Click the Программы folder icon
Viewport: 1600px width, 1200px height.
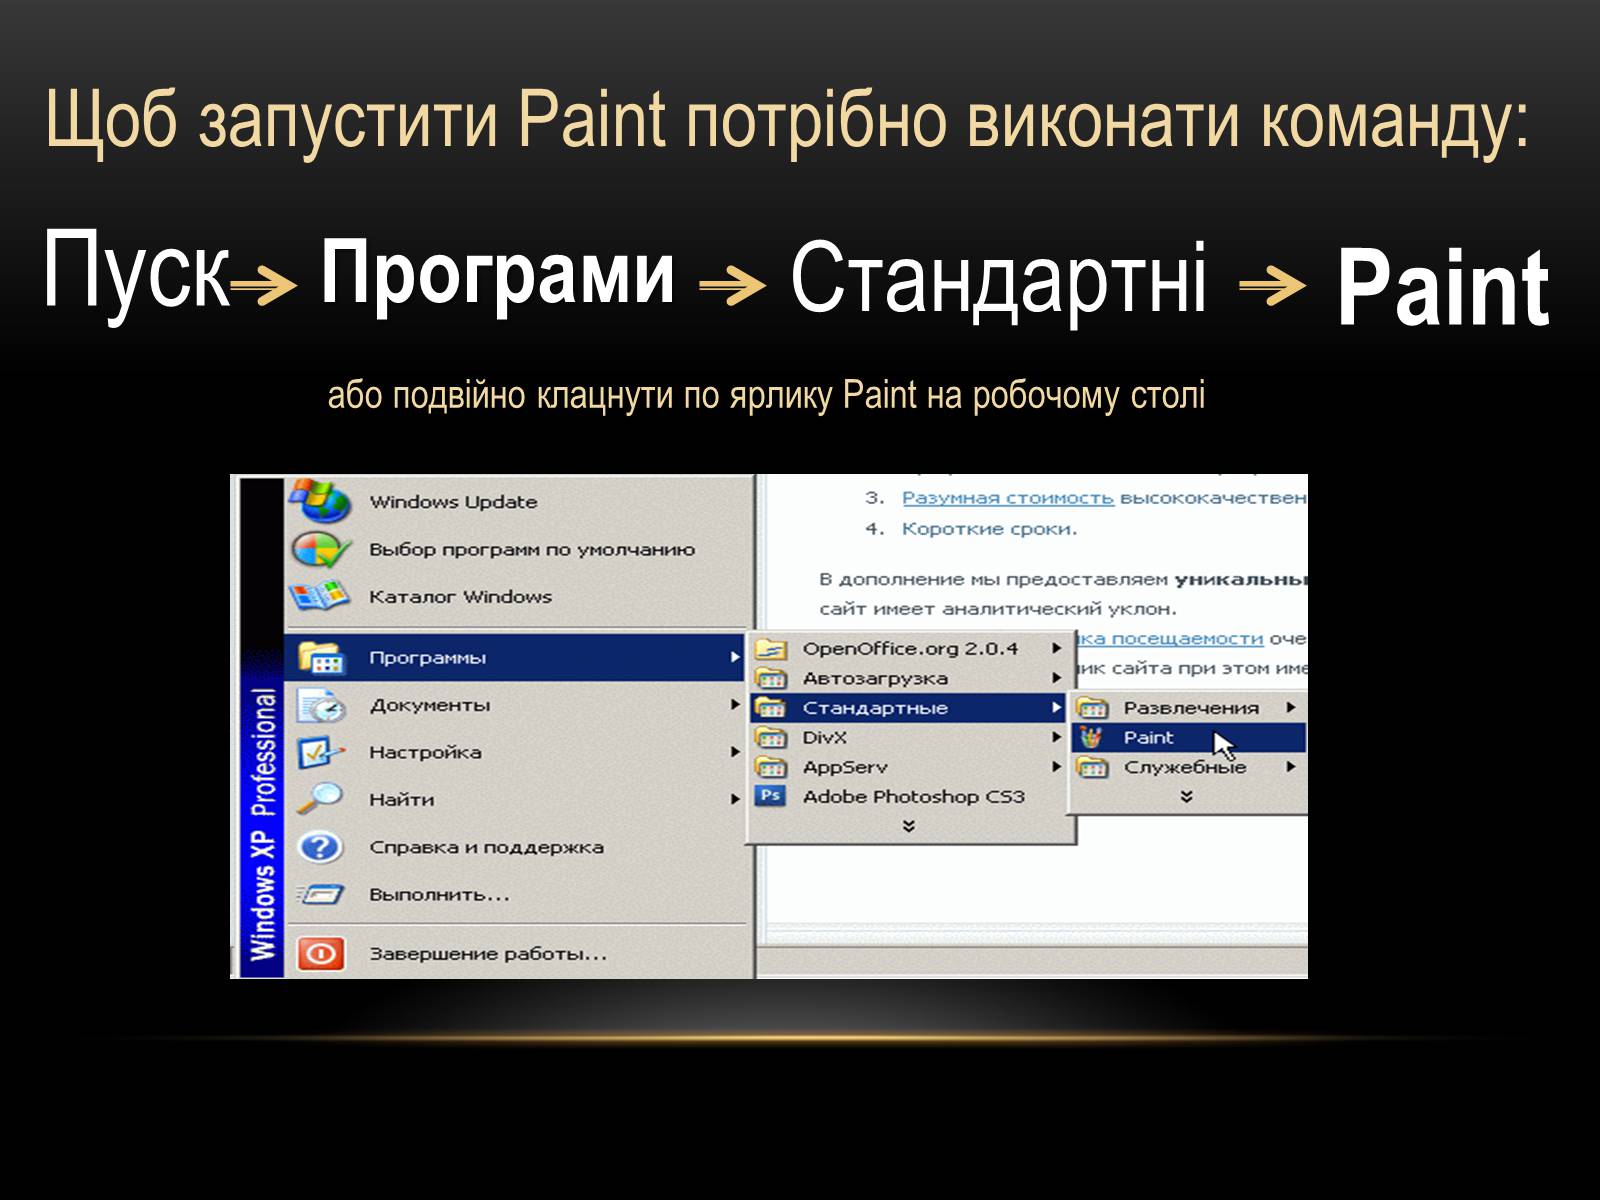tap(321, 657)
